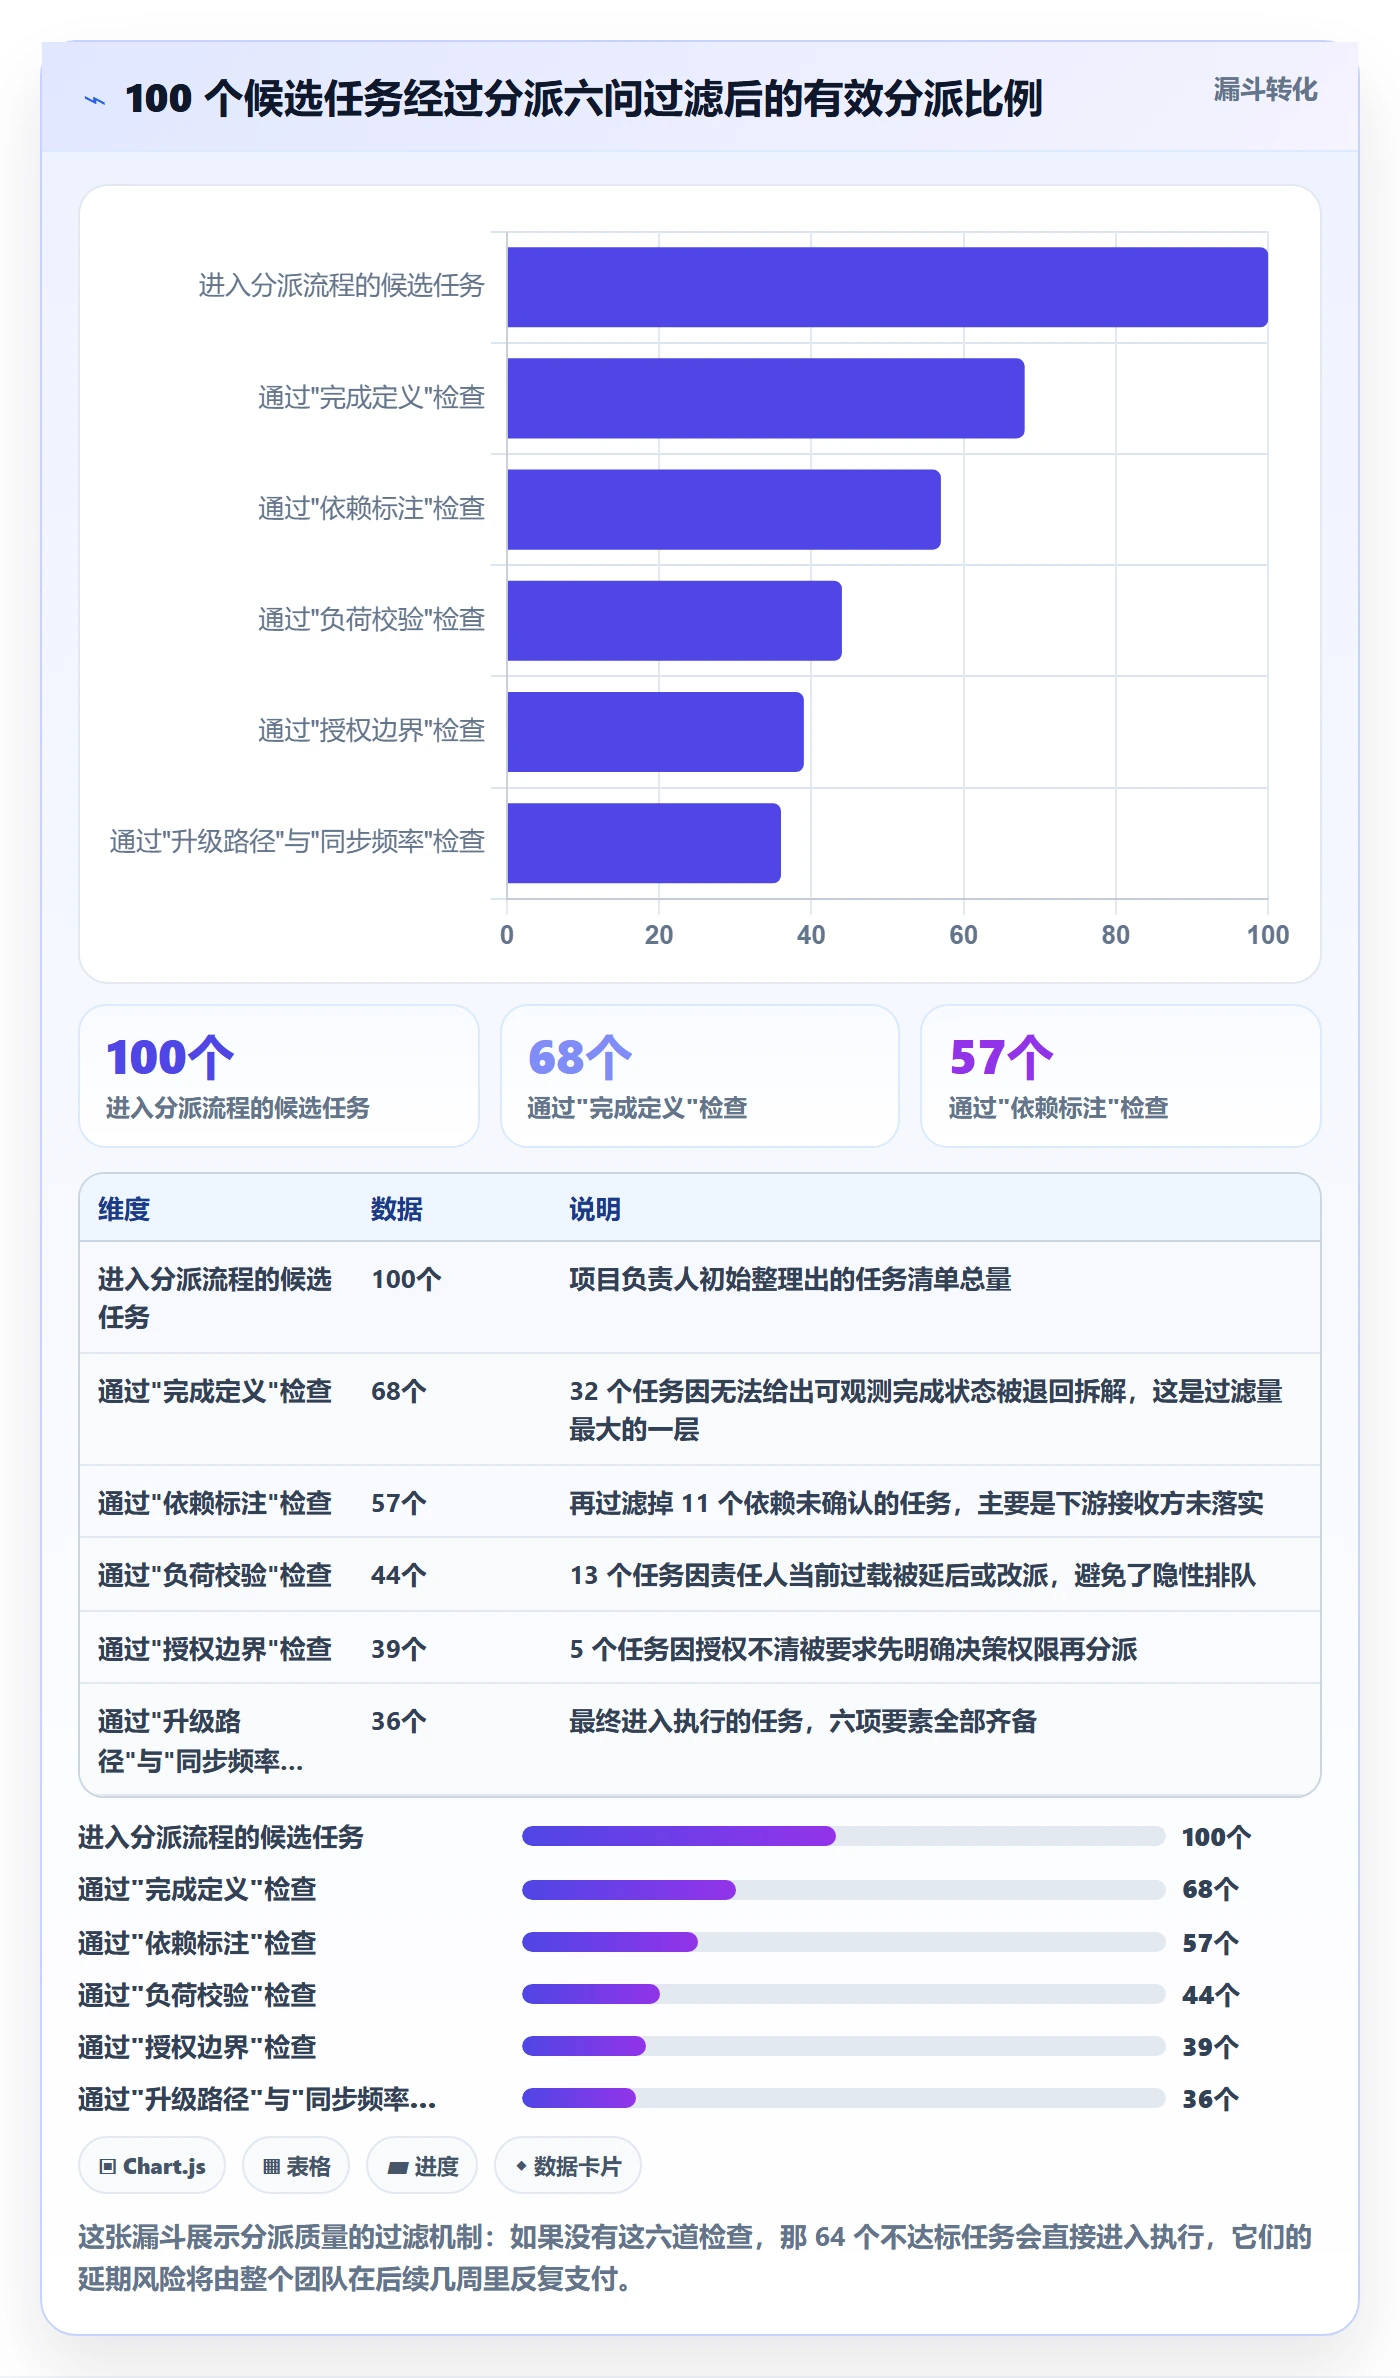Select the 进度 chip

click(x=422, y=2166)
